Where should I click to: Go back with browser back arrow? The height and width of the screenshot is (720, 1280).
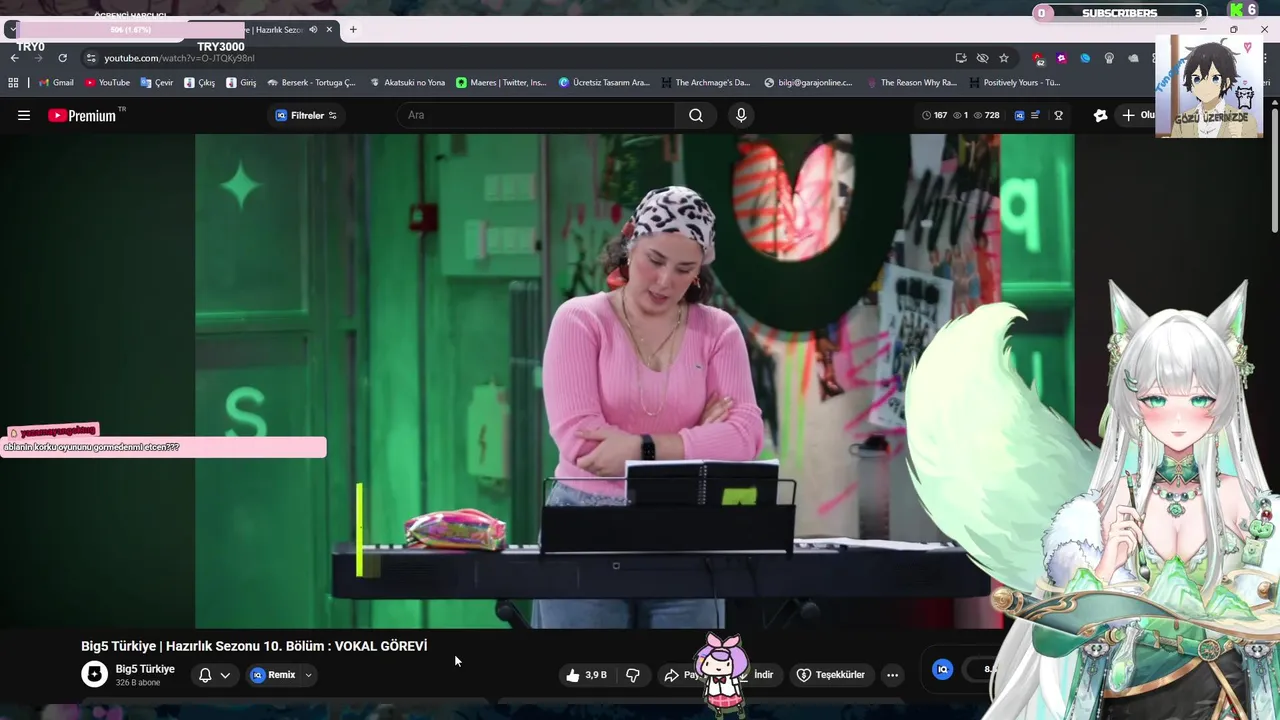[x=14, y=58]
